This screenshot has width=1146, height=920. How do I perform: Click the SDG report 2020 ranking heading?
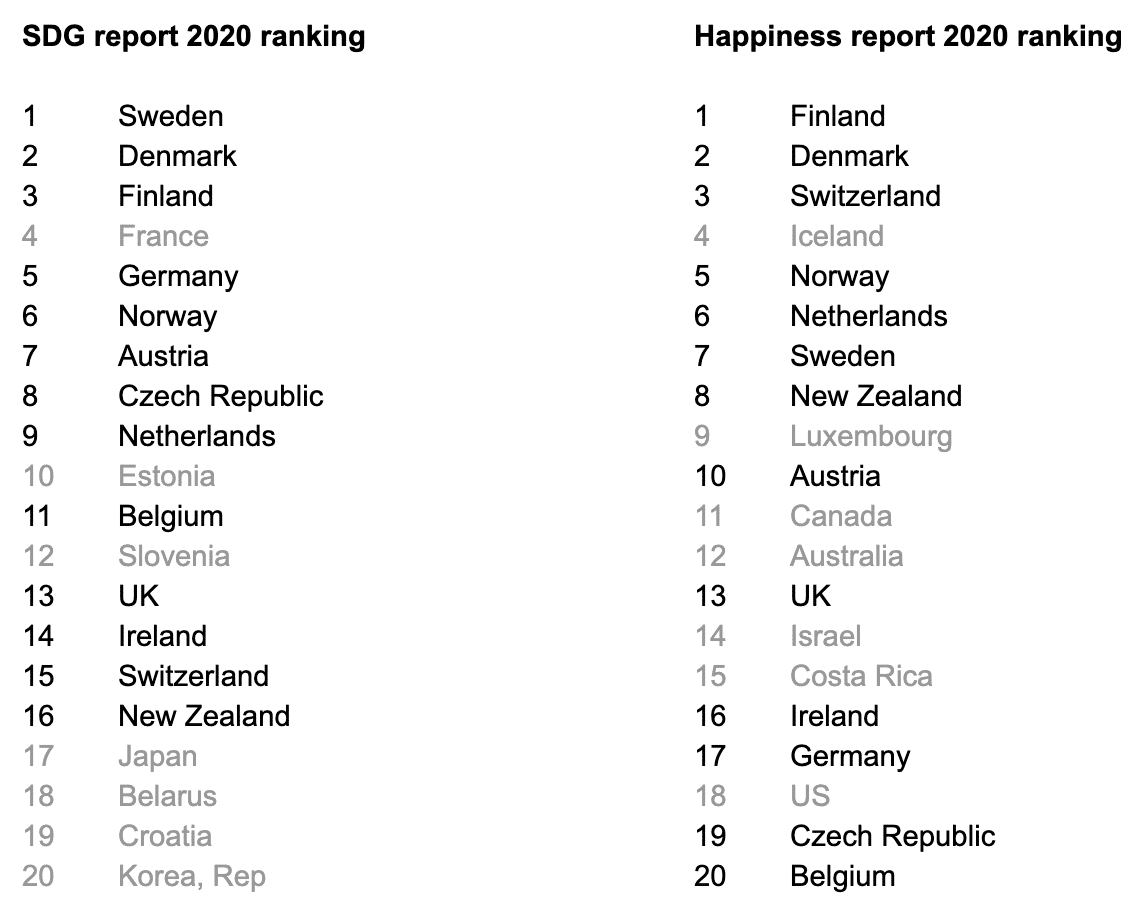(x=194, y=37)
